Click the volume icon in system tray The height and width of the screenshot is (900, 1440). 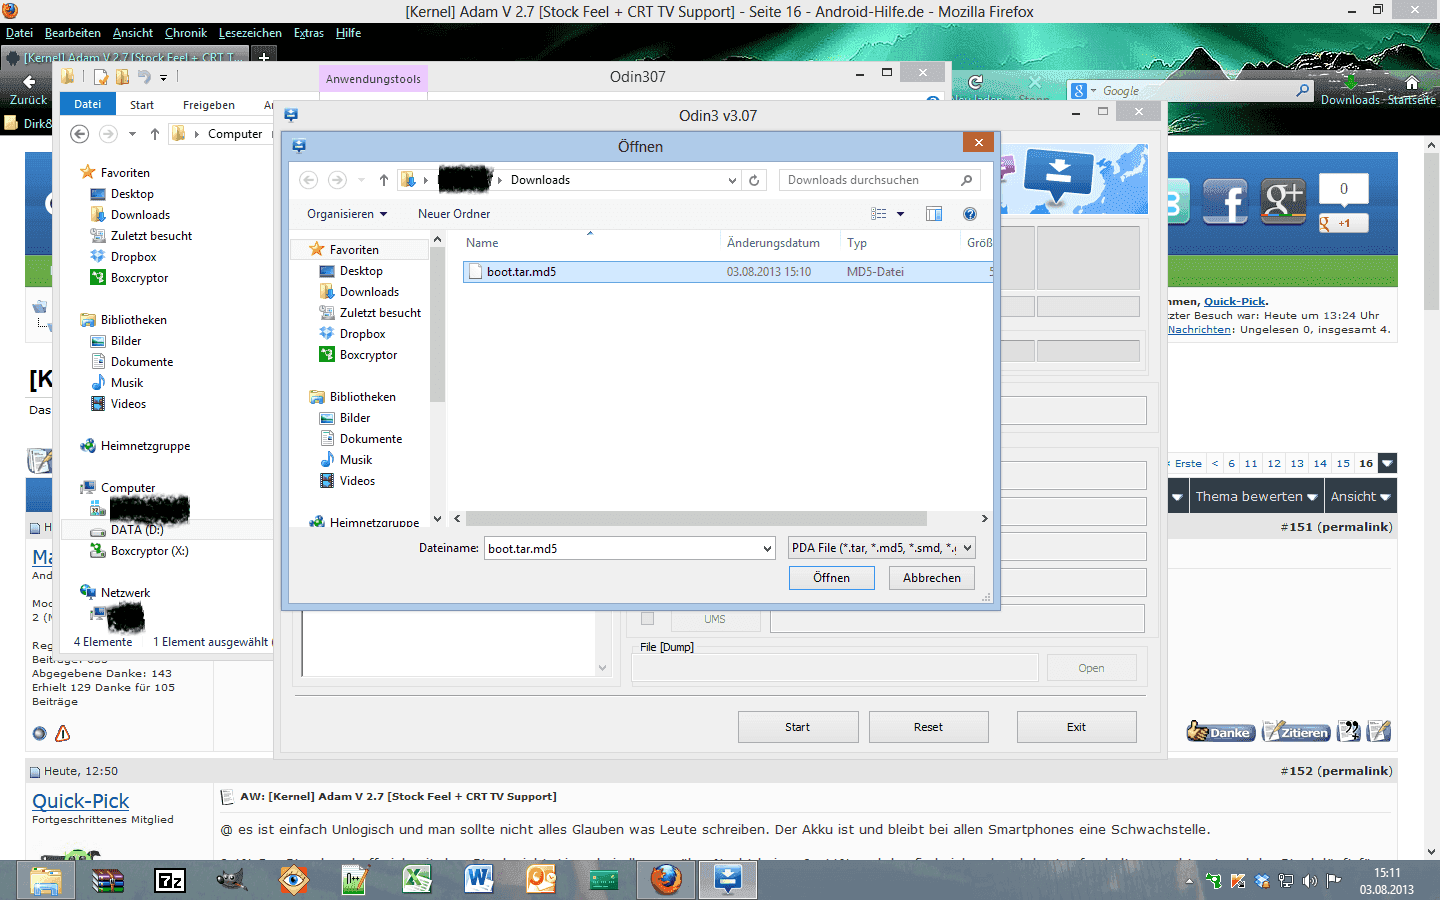coord(1310,881)
